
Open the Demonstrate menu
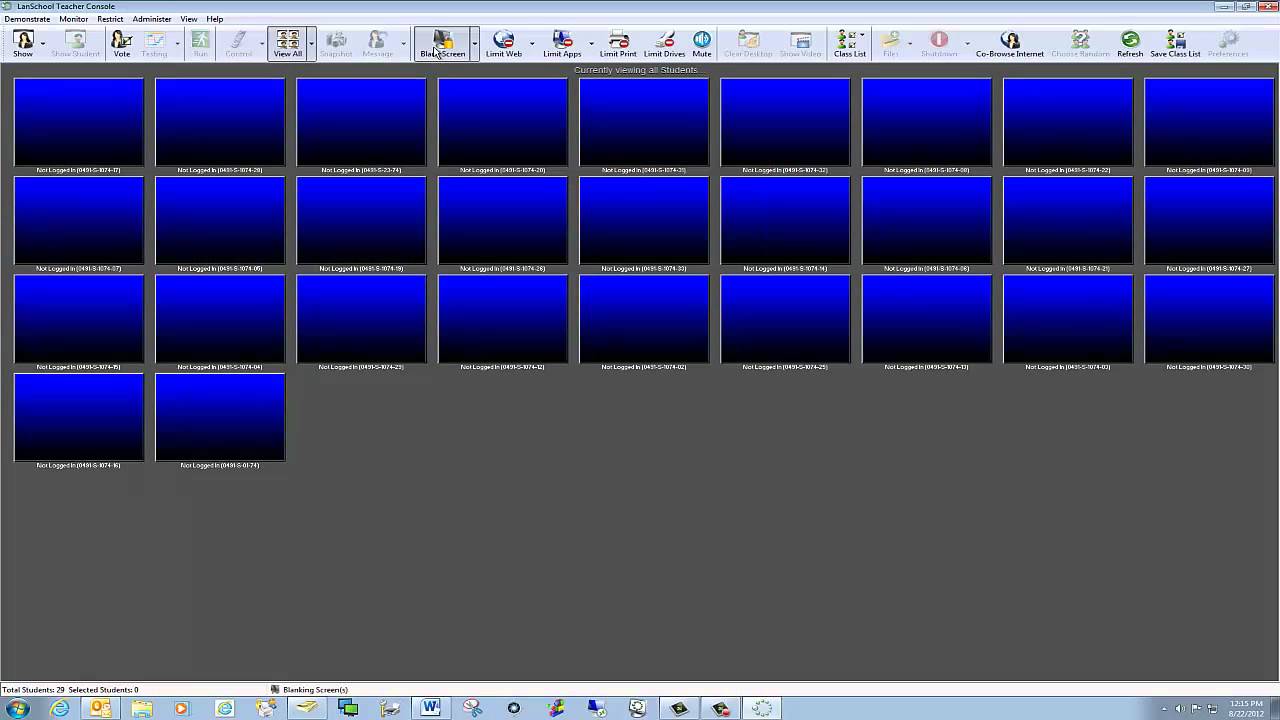coord(27,19)
